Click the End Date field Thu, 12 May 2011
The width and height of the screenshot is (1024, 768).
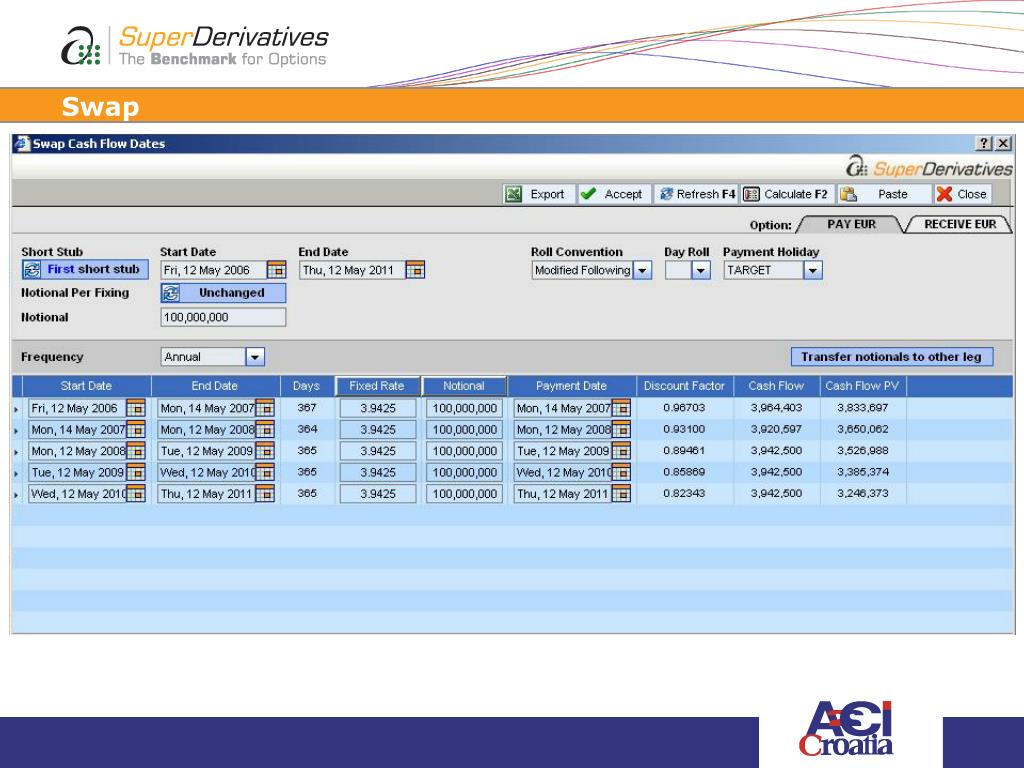[352, 270]
